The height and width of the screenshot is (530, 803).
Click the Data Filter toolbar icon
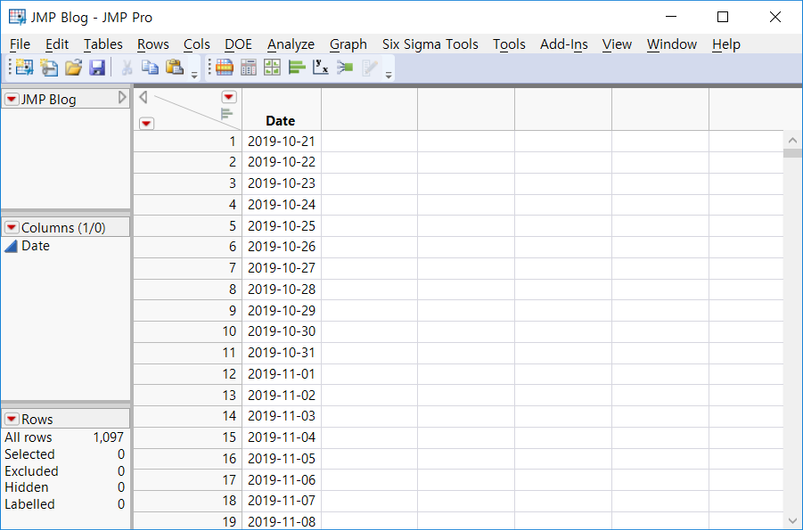coord(224,67)
